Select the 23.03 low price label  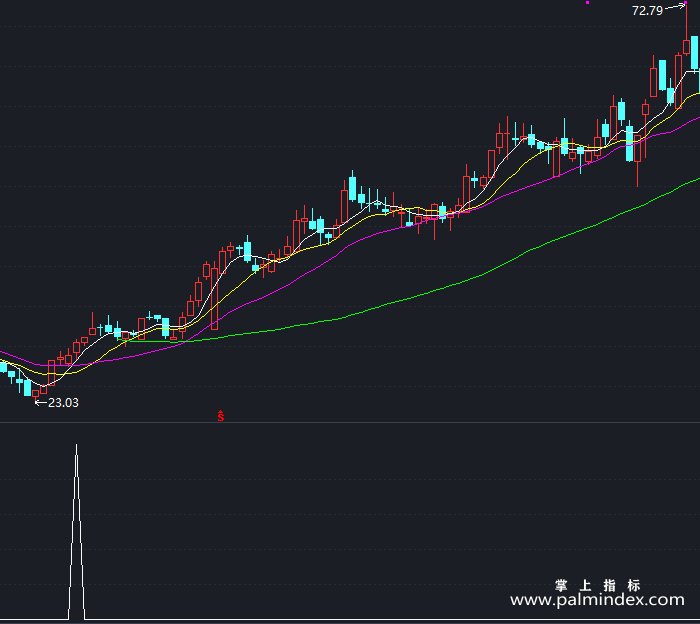[x=63, y=403]
